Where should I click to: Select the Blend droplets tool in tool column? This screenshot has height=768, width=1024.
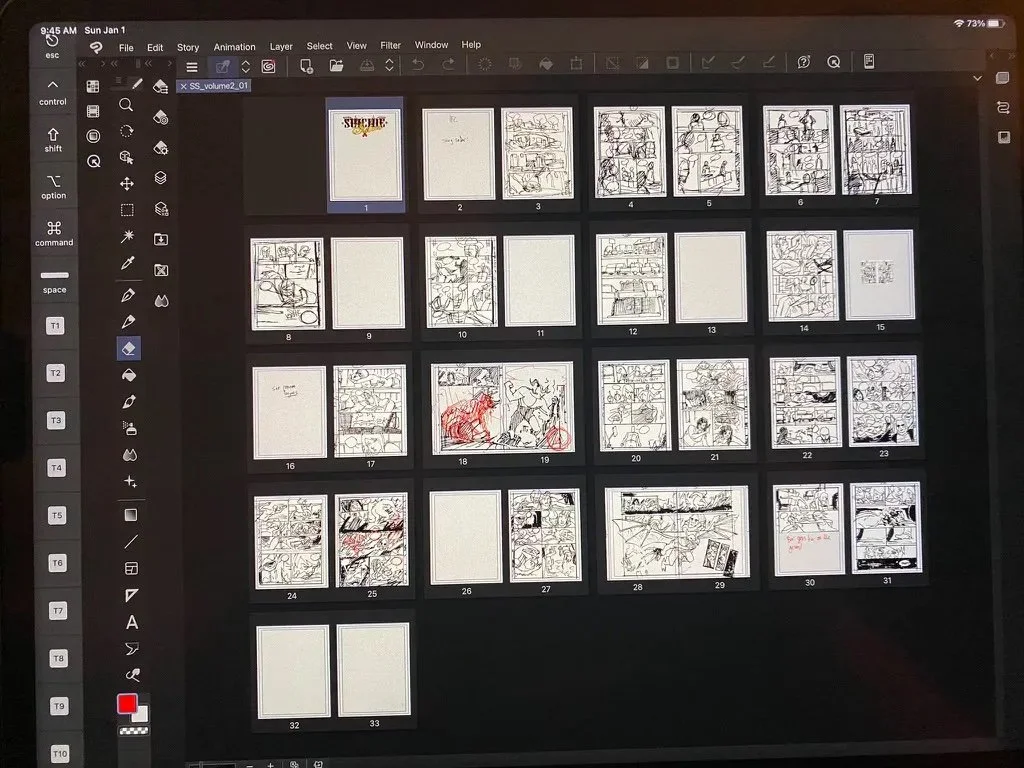tap(129, 455)
